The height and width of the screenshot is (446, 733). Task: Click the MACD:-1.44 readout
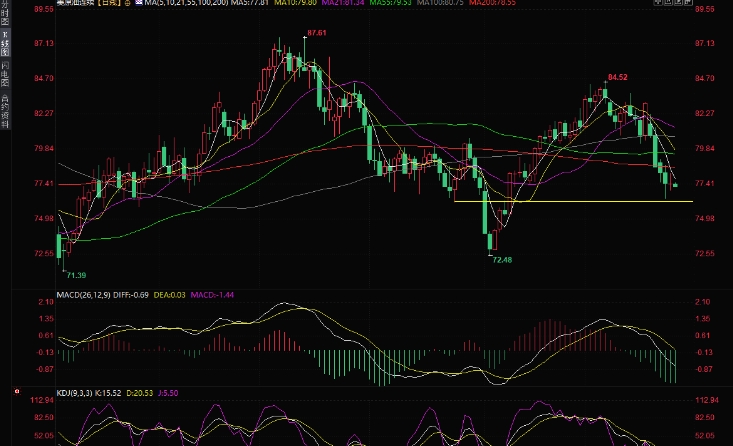[x=212, y=295]
